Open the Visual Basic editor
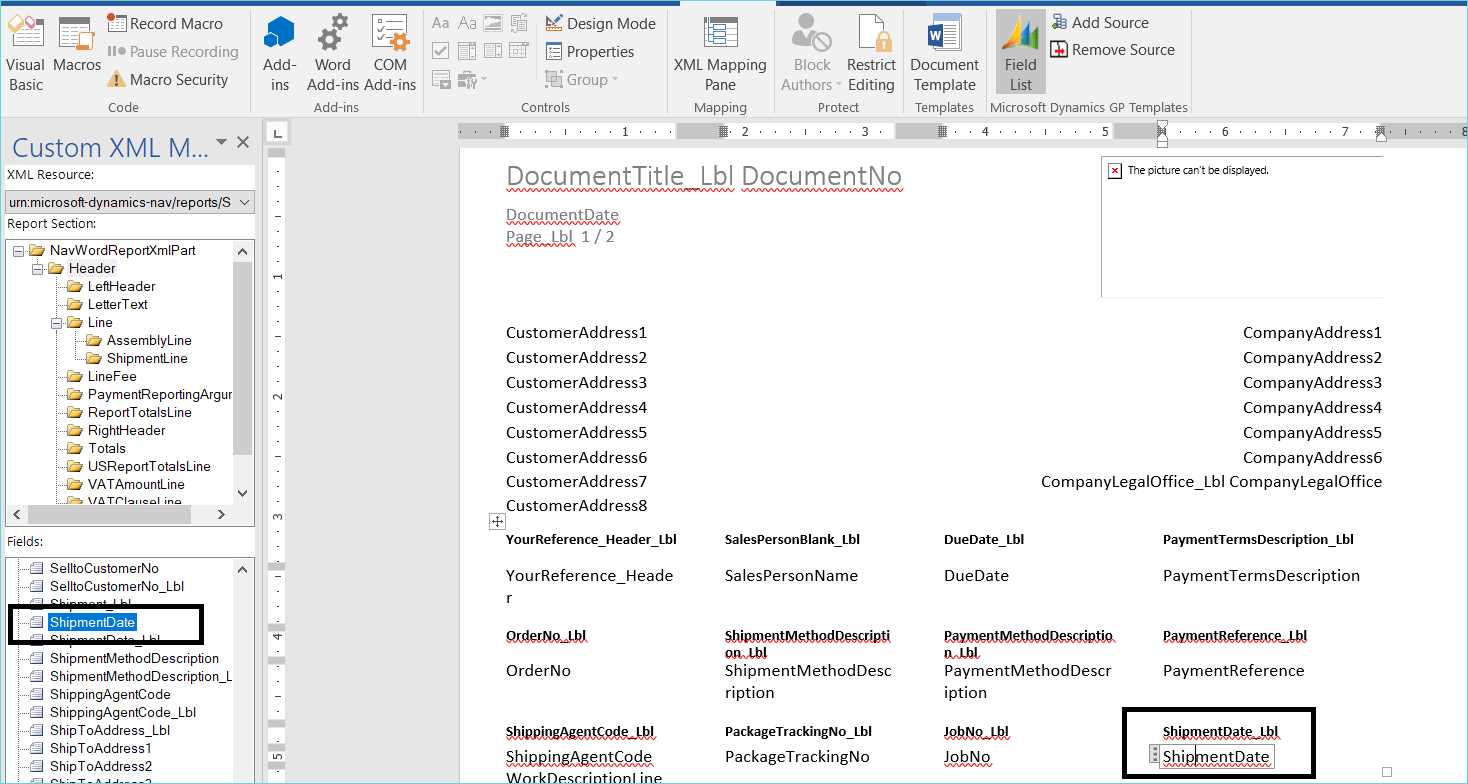This screenshot has width=1468, height=784. [x=26, y=54]
